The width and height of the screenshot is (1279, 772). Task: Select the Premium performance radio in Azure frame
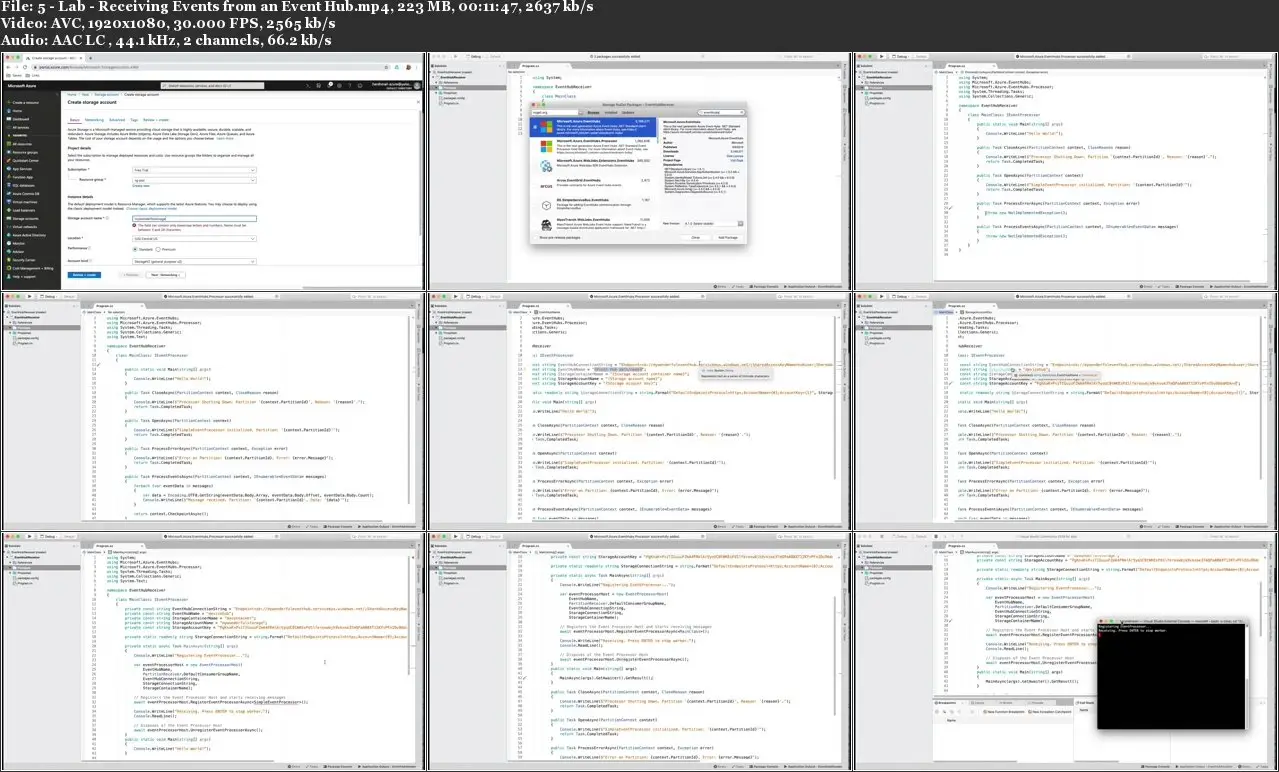pyautogui.click(x=158, y=249)
